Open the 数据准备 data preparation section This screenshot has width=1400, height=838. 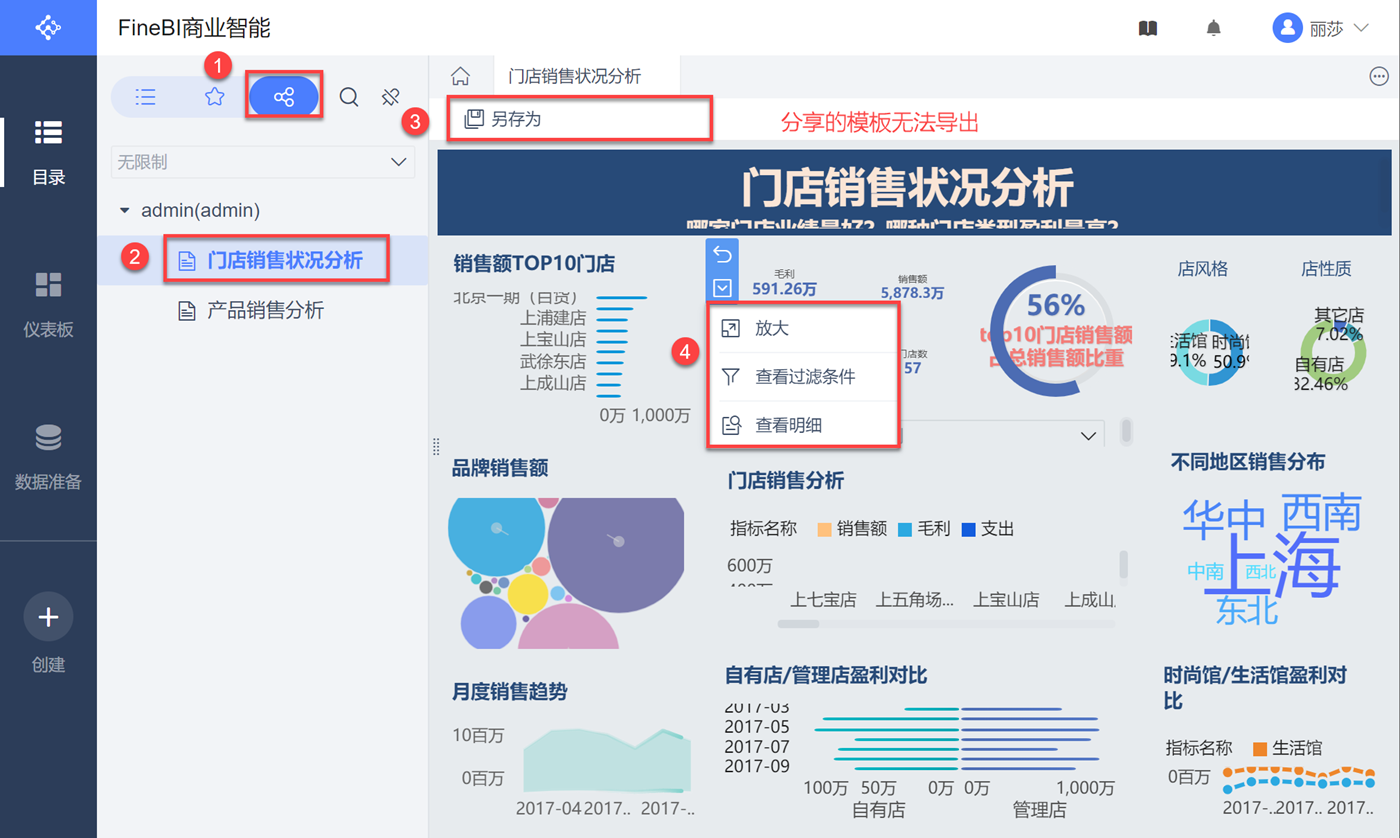[48, 457]
